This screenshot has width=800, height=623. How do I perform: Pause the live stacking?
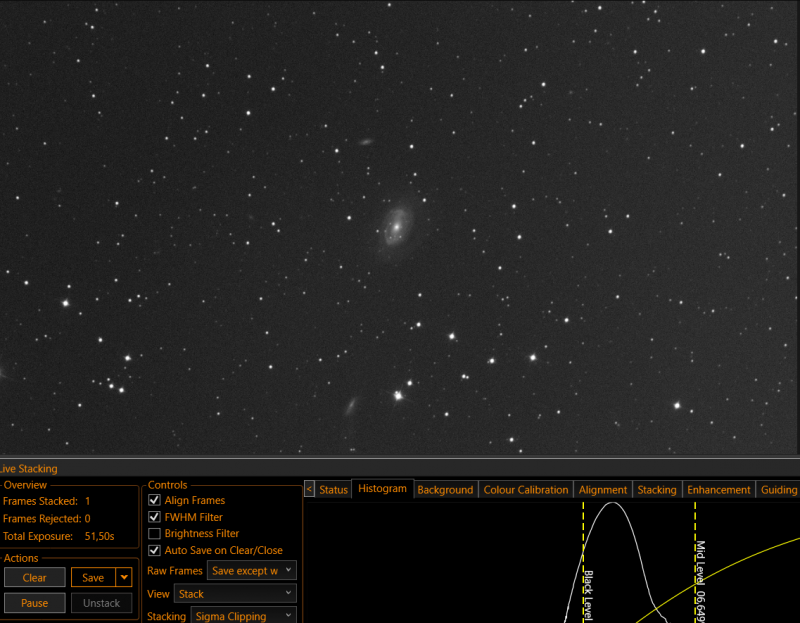35,603
